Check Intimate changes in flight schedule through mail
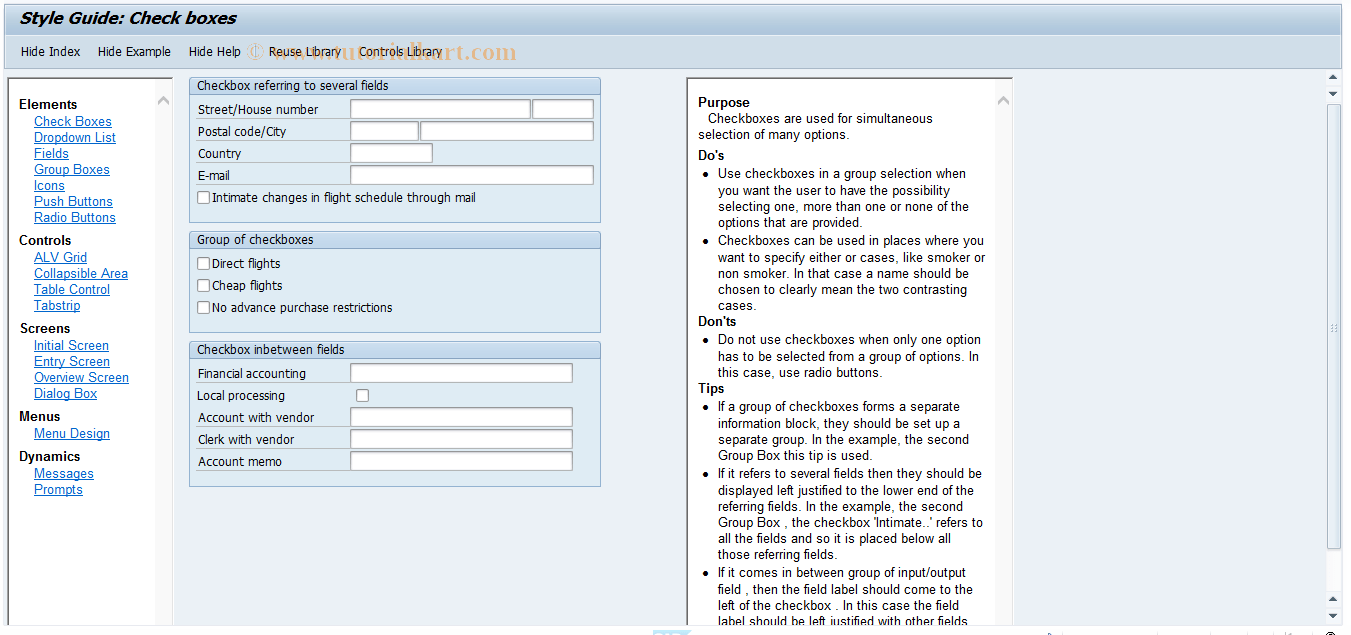Image resolution: width=1351 pixels, height=635 pixels. pos(203,197)
